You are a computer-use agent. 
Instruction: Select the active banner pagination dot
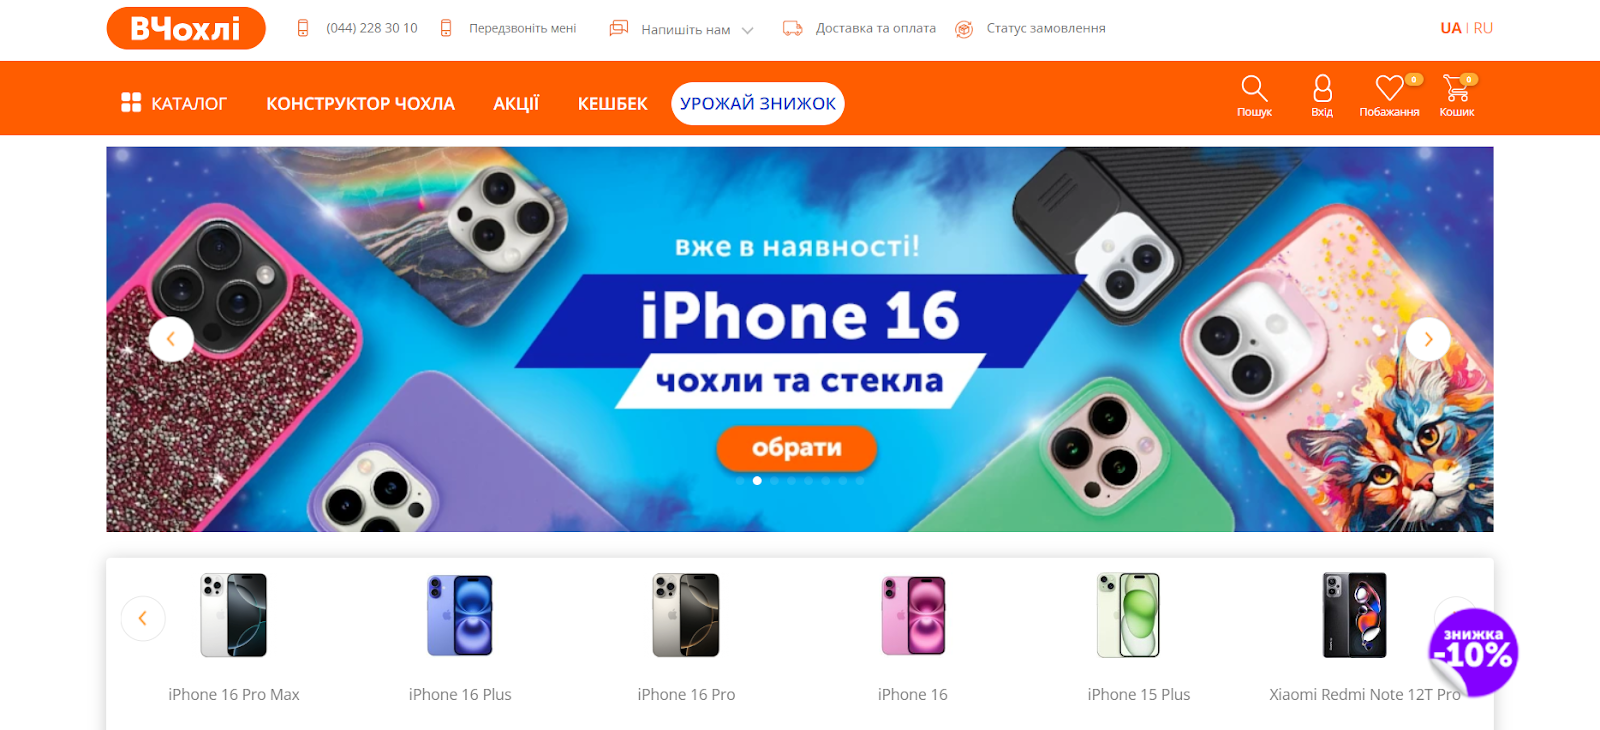click(x=757, y=481)
